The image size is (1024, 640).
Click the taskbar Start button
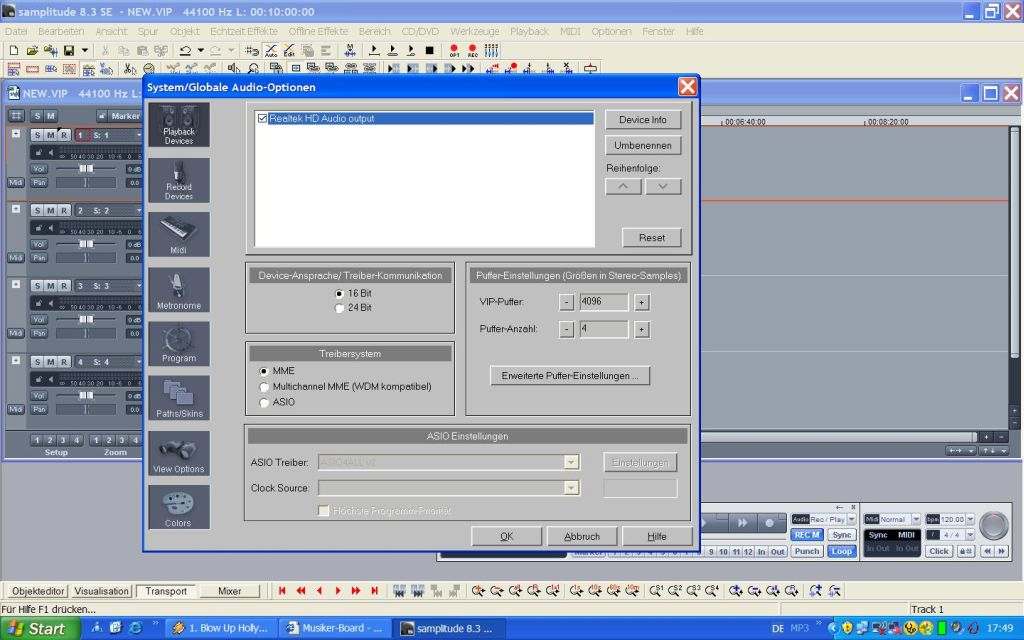(40, 628)
